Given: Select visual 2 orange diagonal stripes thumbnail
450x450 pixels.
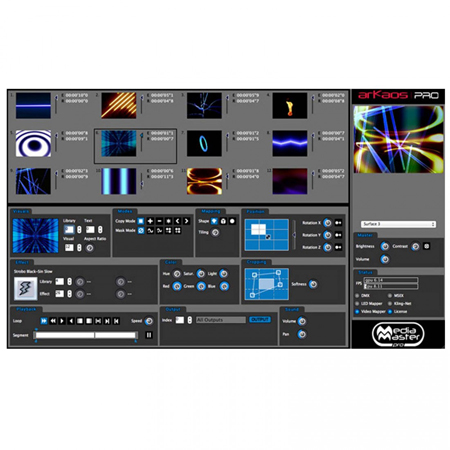Looking at the screenshot, I should coord(119,106).
